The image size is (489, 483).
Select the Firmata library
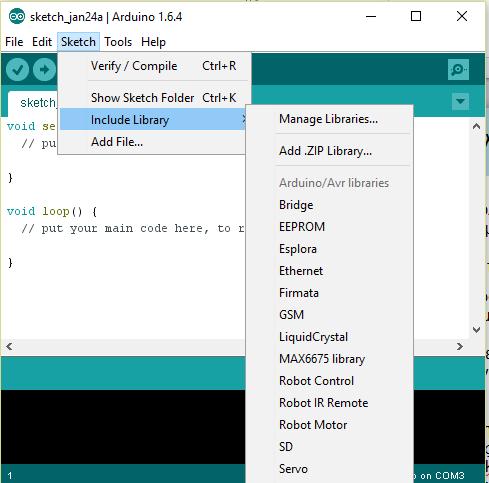(328, 293)
